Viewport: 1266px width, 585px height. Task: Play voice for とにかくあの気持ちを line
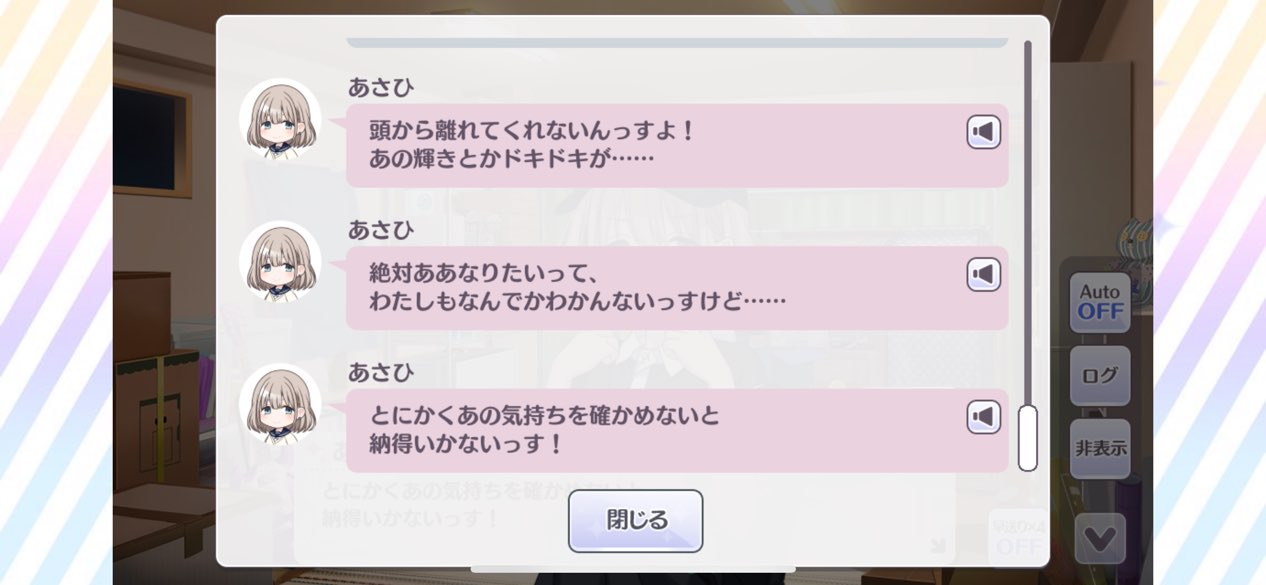coord(984,417)
